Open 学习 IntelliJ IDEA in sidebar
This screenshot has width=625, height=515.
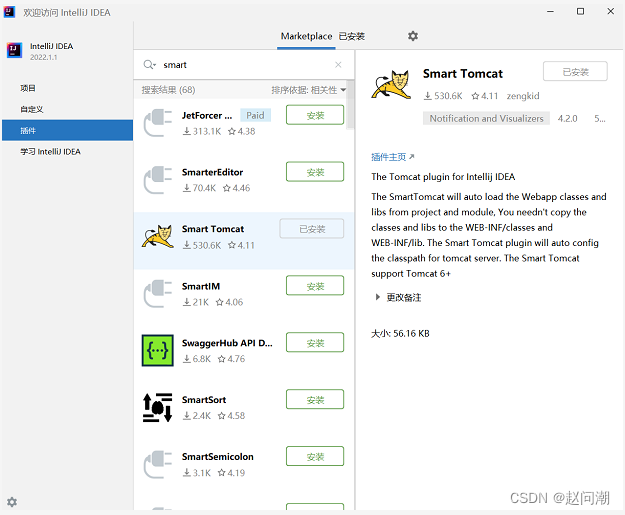pyautogui.click(x=50, y=152)
